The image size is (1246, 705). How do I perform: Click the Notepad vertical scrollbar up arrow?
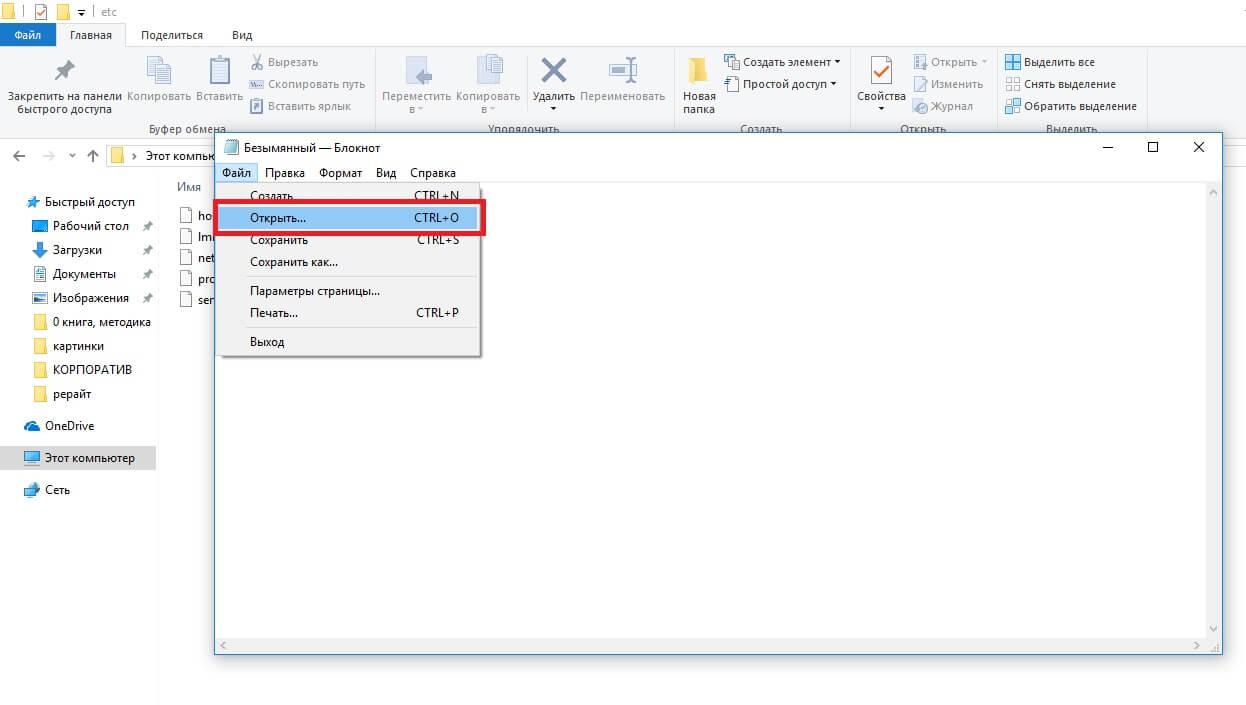click(x=1214, y=192)
